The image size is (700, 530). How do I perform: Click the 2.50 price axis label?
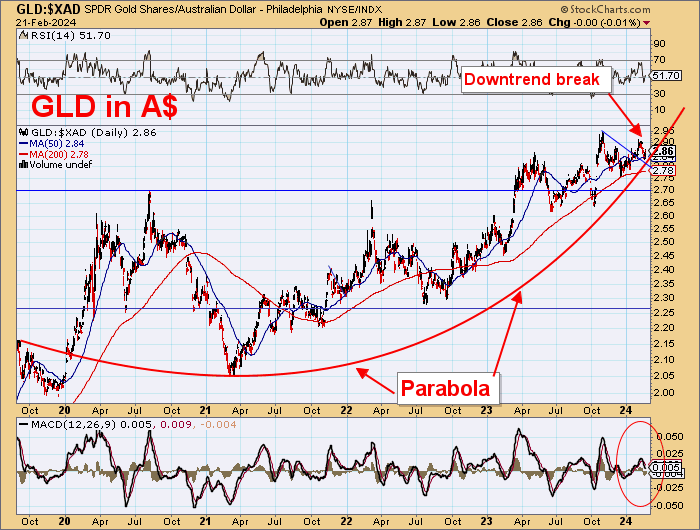(662, 242)
